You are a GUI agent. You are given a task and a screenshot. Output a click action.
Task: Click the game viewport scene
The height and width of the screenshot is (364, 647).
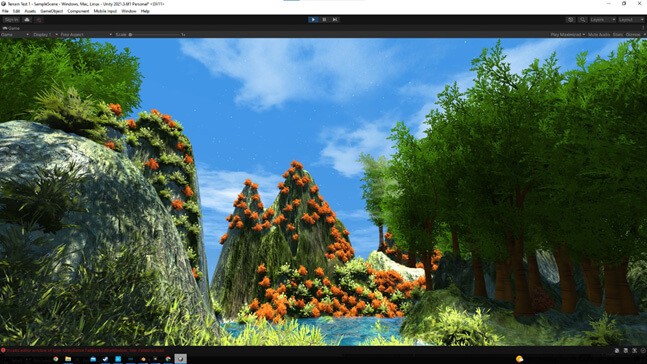coord(324,192)
